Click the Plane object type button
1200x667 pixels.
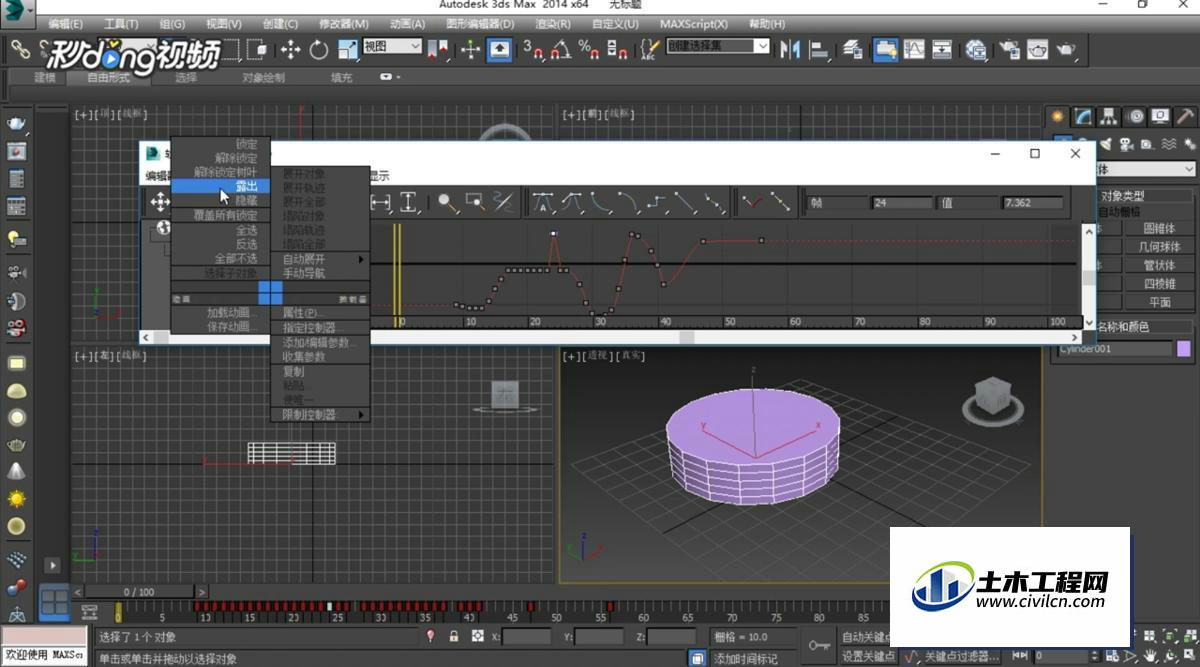(1159, 302)
